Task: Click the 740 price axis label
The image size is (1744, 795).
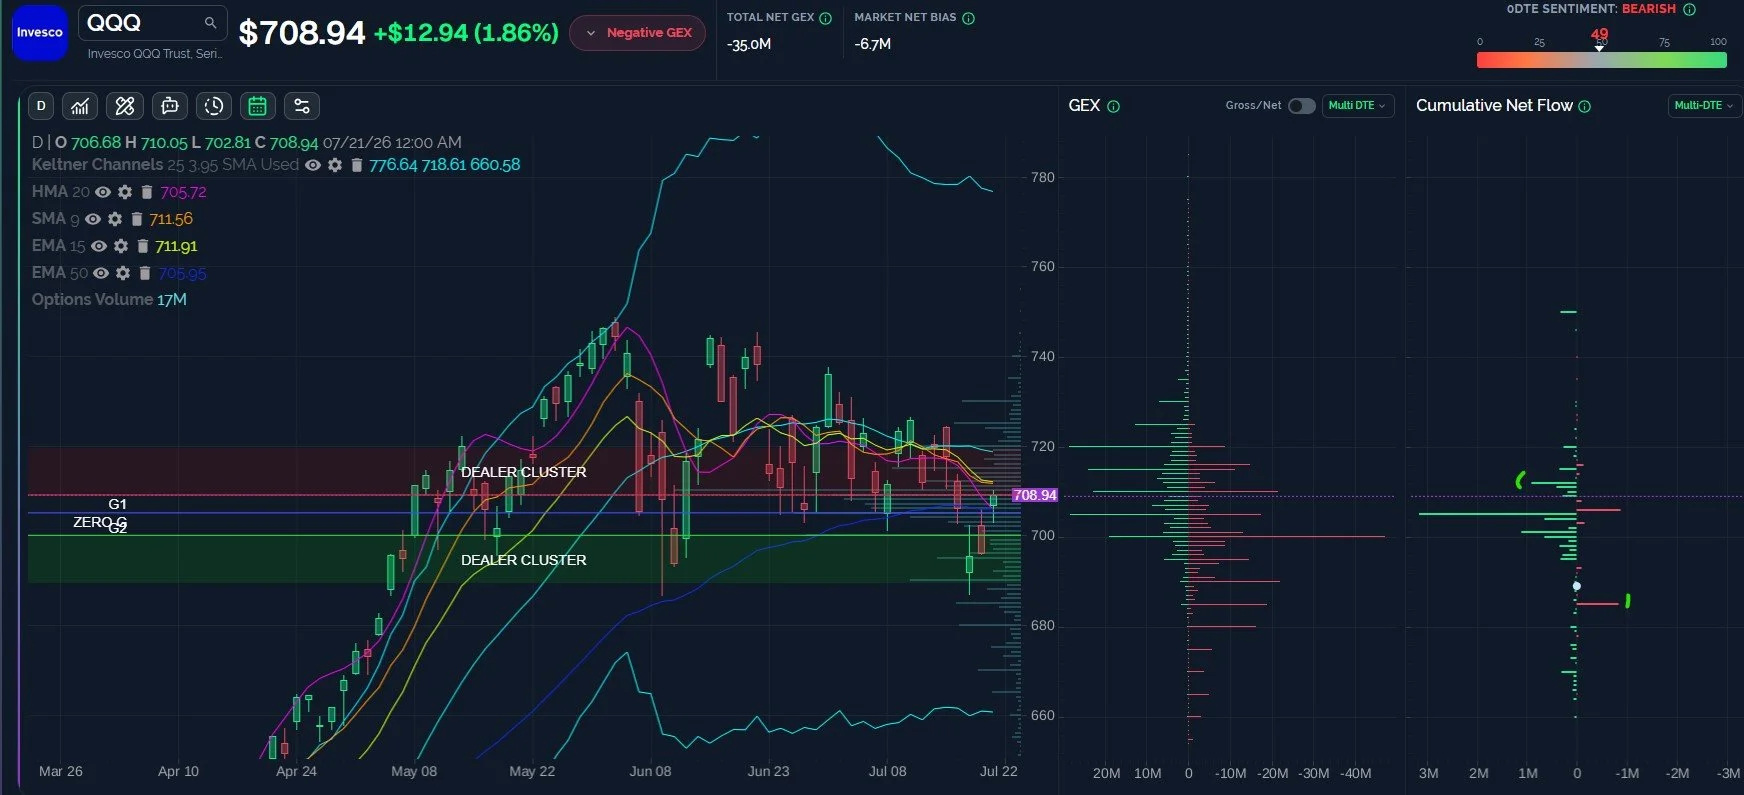Action: coord(1042,357)
